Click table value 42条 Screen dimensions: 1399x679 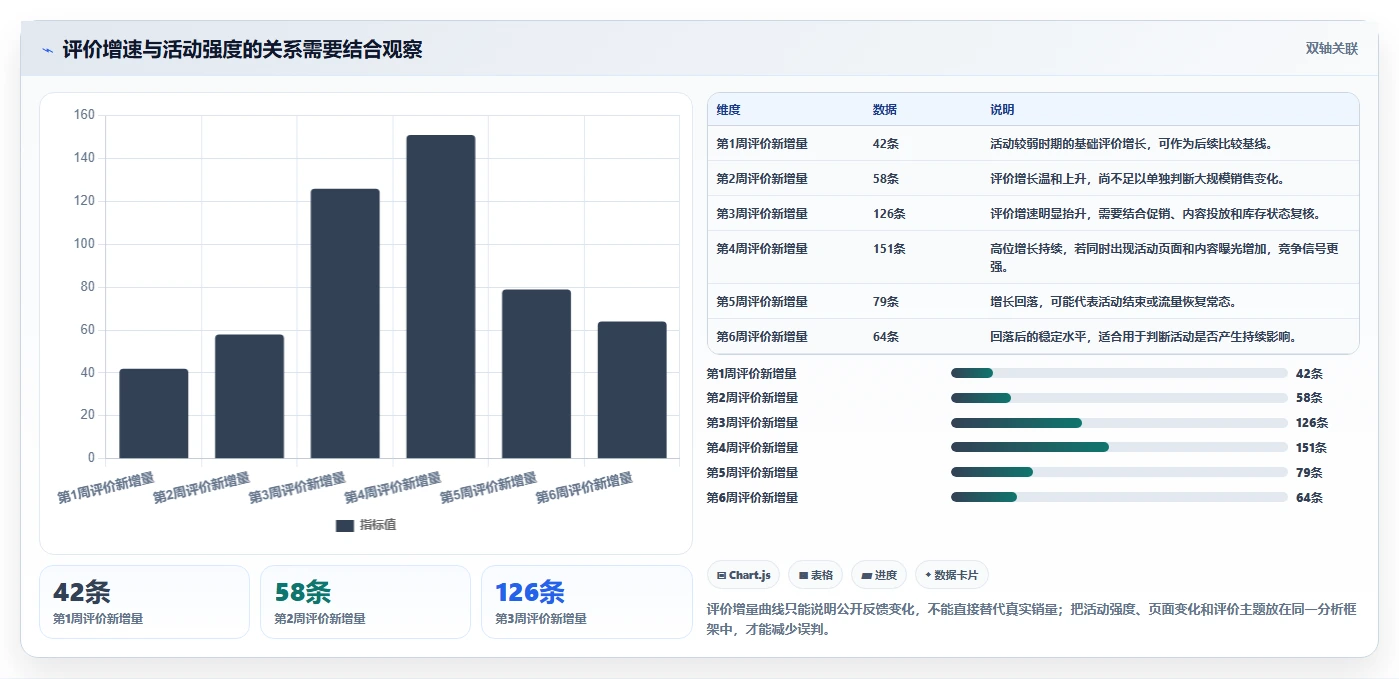[886, 144]
